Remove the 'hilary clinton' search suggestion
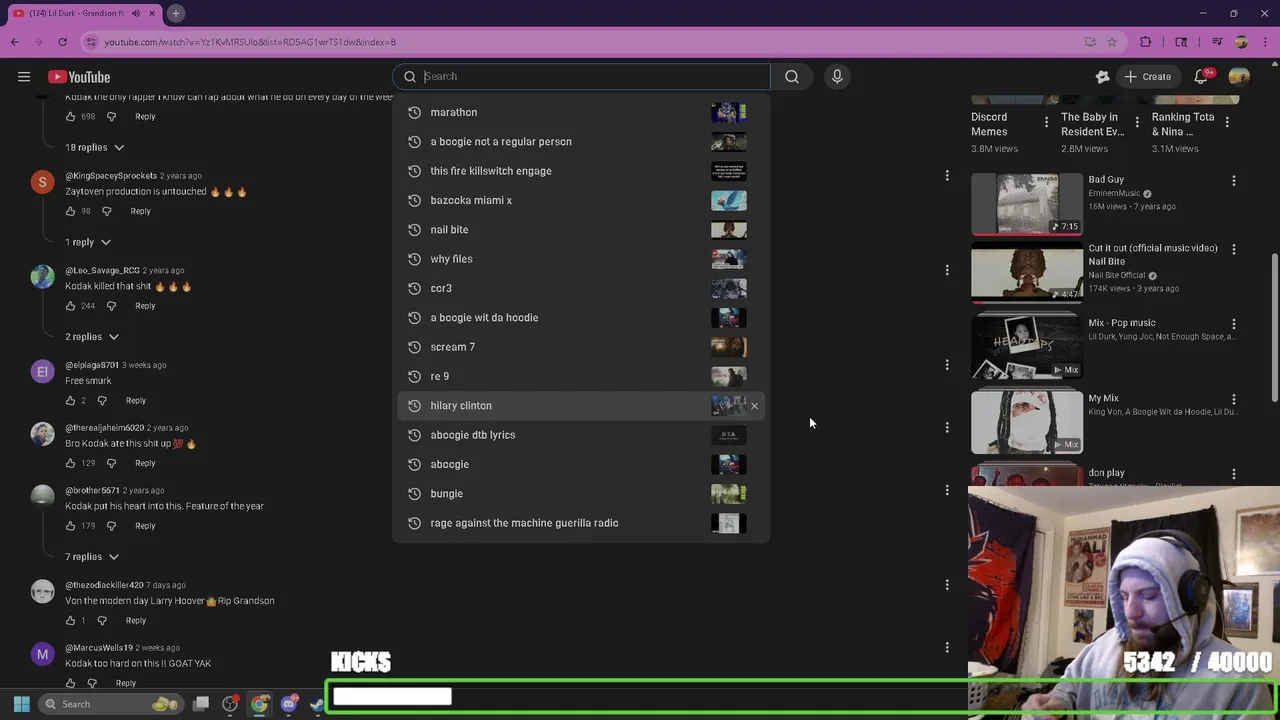1280x720 pixels. 754,406
